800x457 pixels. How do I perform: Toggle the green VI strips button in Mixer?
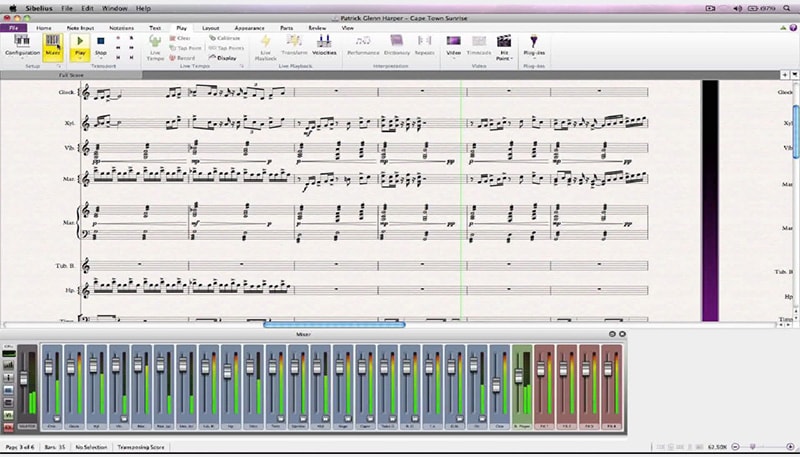click(9, 415)
